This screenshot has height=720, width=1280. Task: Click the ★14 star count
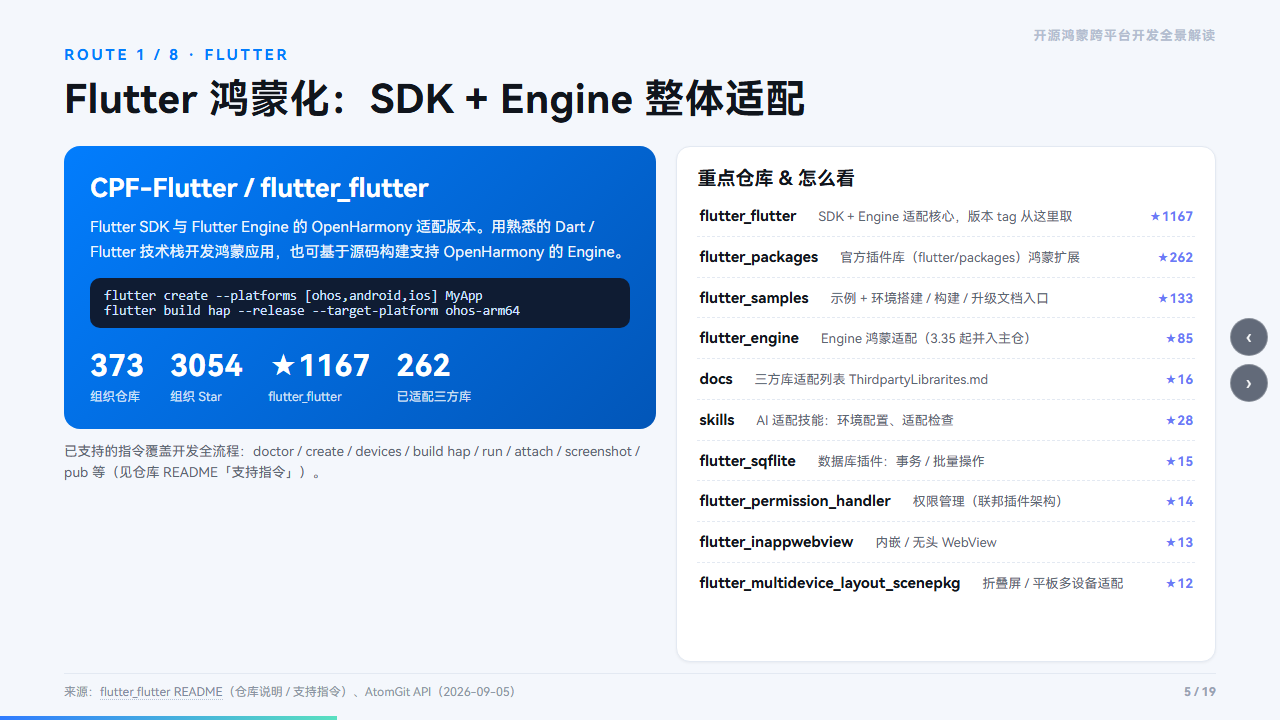tap(1179, 501)
